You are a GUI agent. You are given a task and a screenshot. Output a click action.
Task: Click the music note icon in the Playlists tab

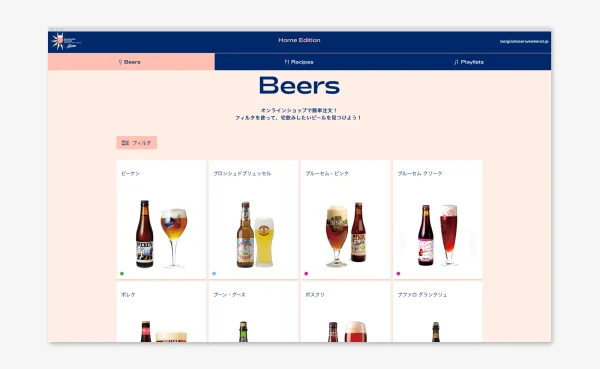pyautogui.click(x=456, y=62)
